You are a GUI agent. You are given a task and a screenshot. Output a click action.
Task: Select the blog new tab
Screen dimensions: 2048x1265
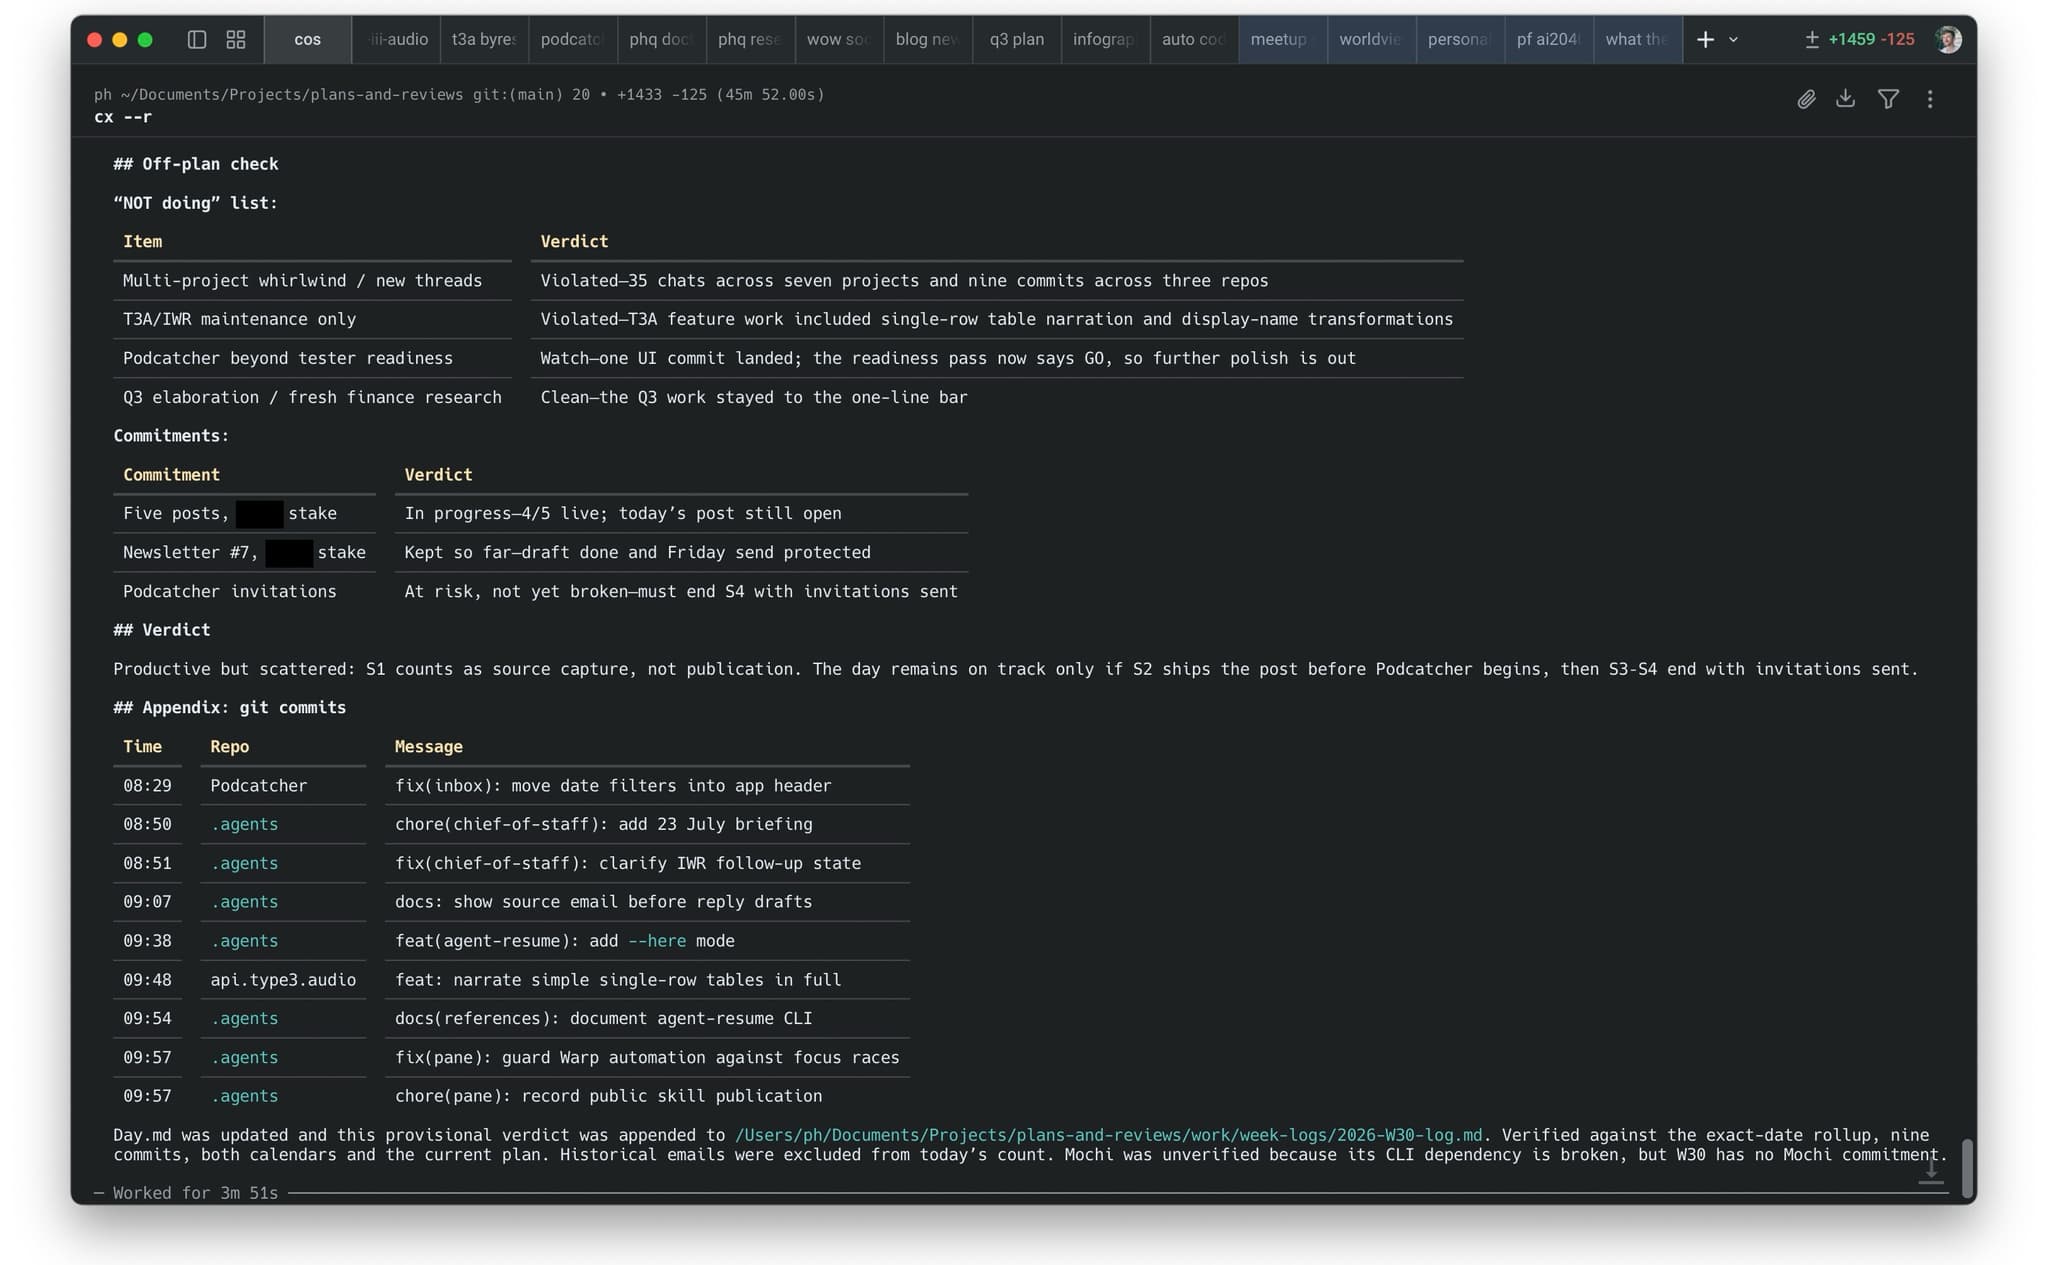[x=927, y=39]
